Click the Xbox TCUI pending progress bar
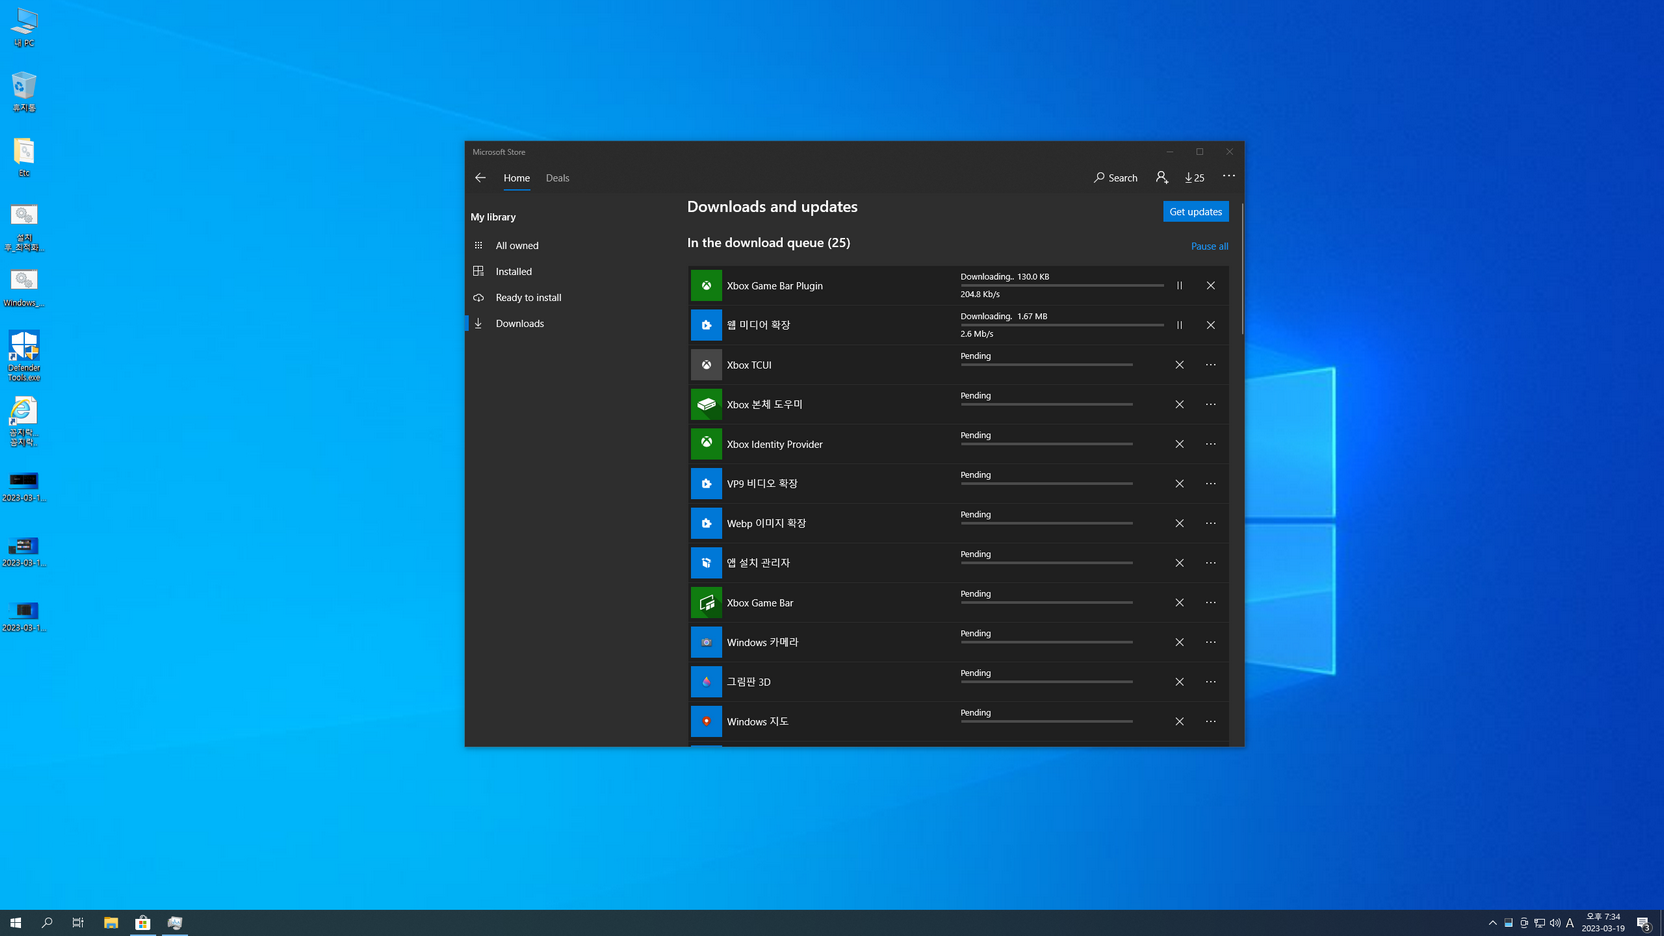This screenshot has height=936, width=1664. (x=1047, y=365)
